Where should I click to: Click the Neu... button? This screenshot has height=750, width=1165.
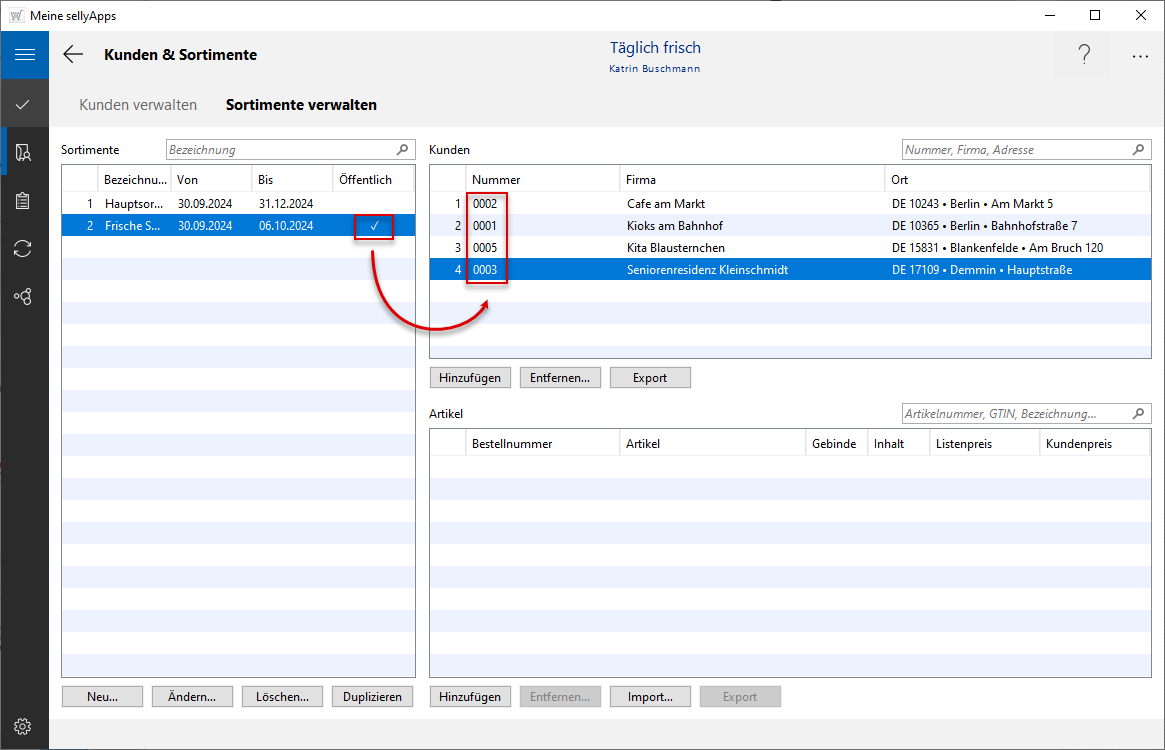(102, 697)
